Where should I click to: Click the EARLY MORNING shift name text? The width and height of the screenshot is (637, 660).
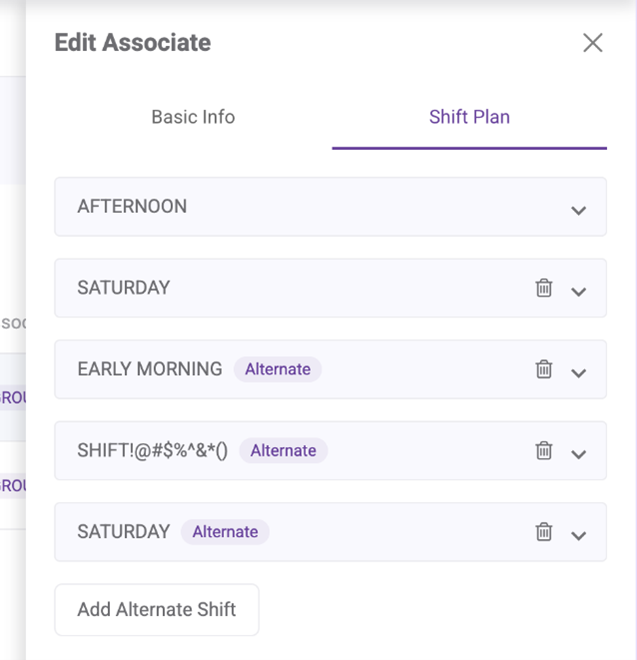point(150,369)
